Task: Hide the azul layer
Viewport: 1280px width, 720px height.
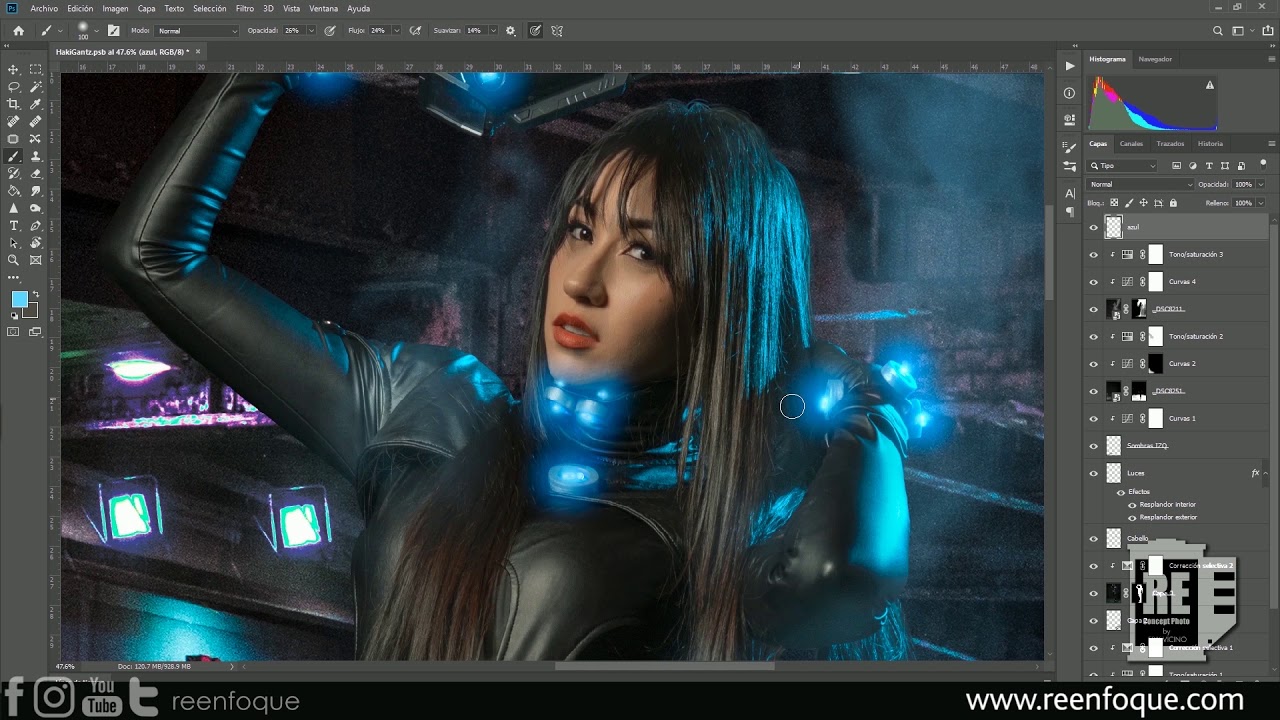Action: [x=1093, y=227]
